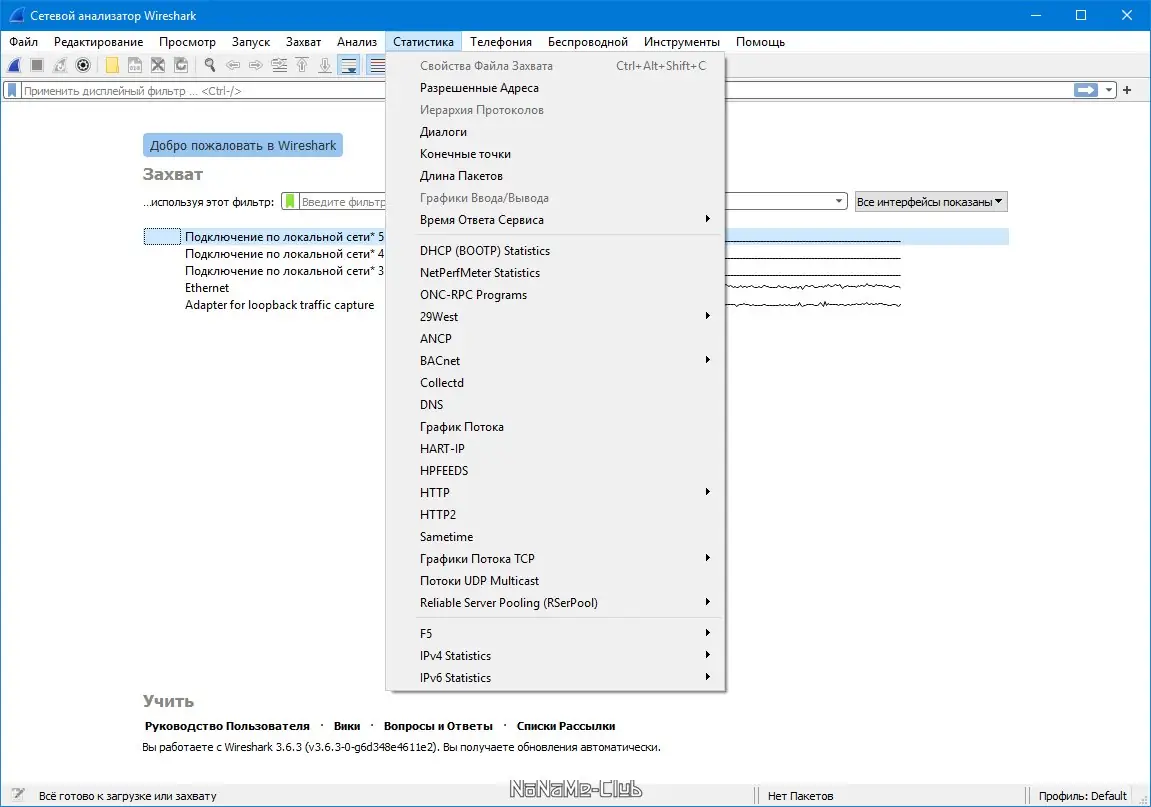The image size is (1151, 807).
Task: Click the save capture file icon
Action: (134, 65)
